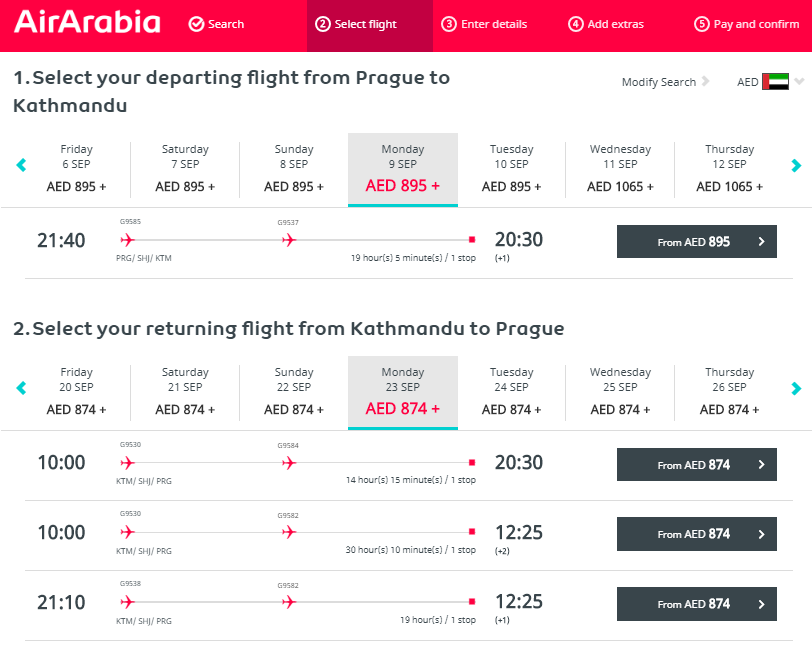Go to the Enter details step

[x=484, y=24]
